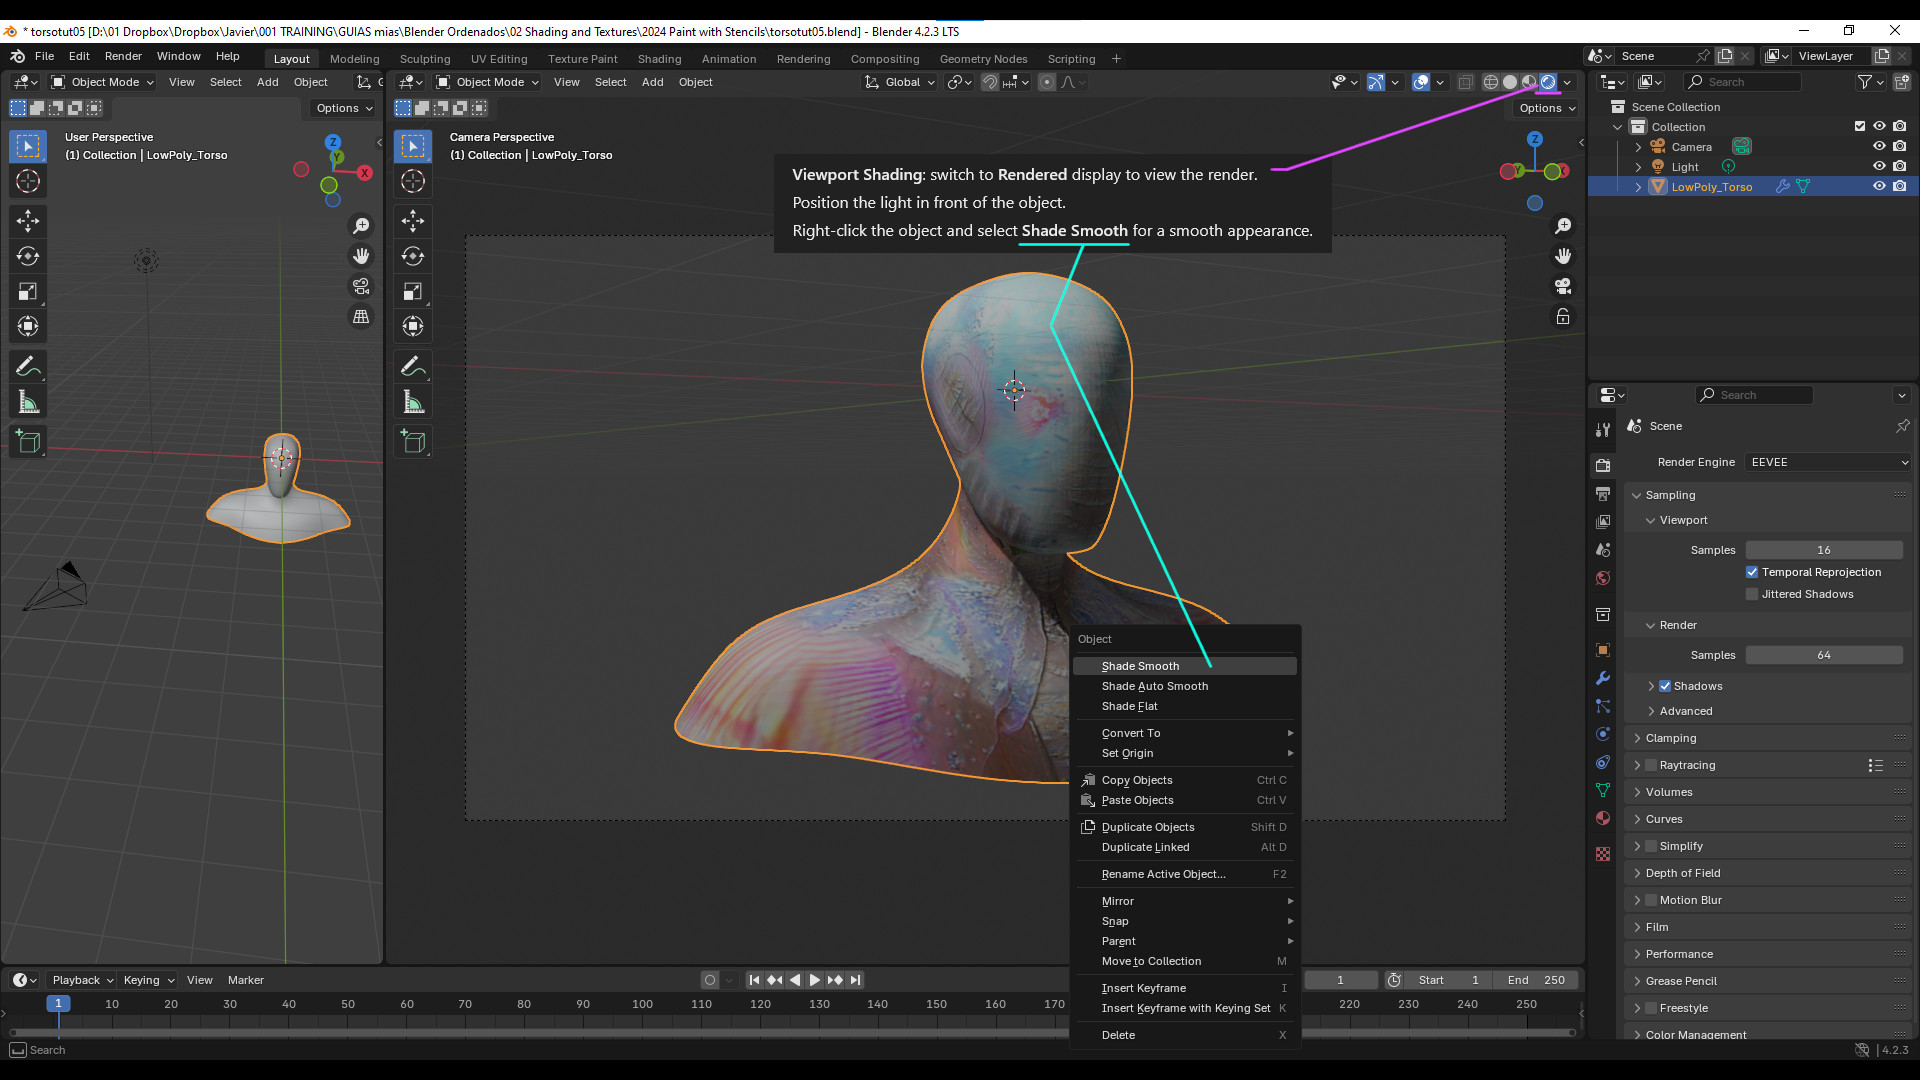The image size is (1920, 1080).
Task: Select the Move tool in left viewport toolbar
Action: [x=28, y=221]
